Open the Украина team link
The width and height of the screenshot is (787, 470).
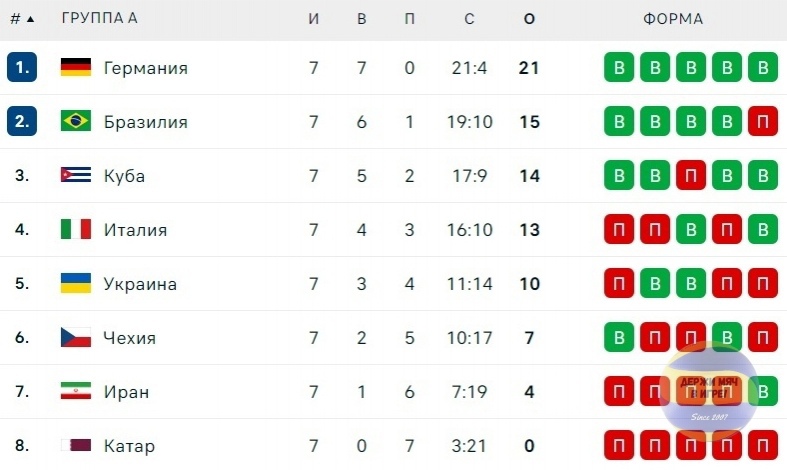[x=140, y=284]
